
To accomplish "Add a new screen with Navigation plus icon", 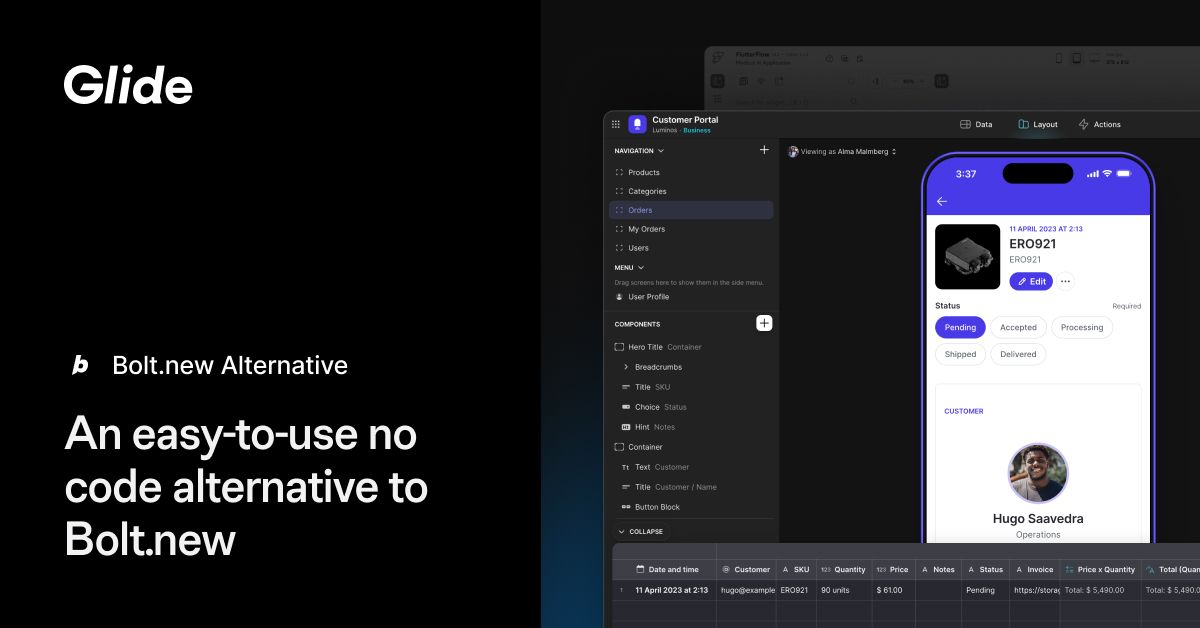I will [764, 150].
